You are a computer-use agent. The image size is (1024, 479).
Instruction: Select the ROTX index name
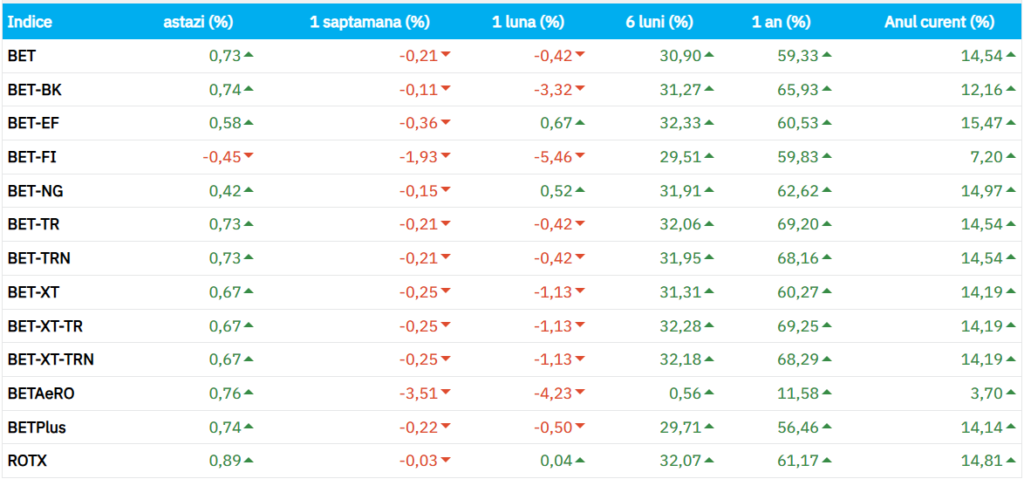(x=27, y=461)
